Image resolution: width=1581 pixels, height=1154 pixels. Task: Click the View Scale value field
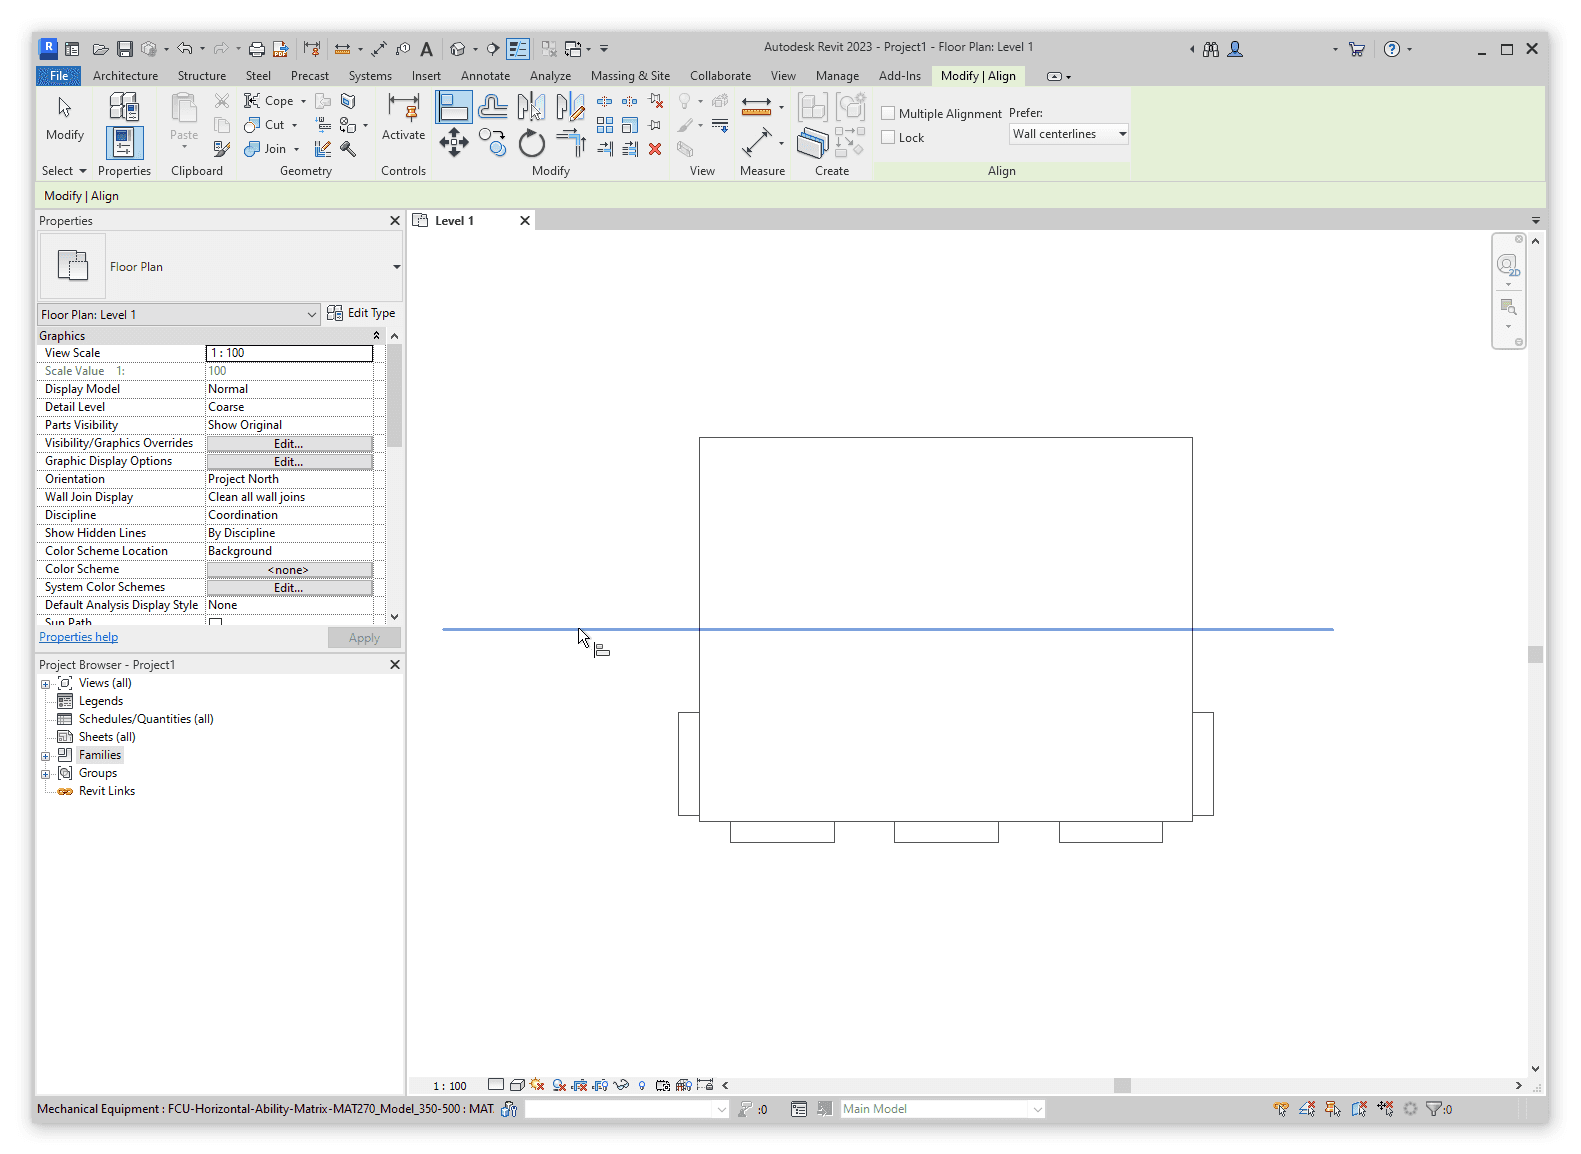click(x=289, y=353)
